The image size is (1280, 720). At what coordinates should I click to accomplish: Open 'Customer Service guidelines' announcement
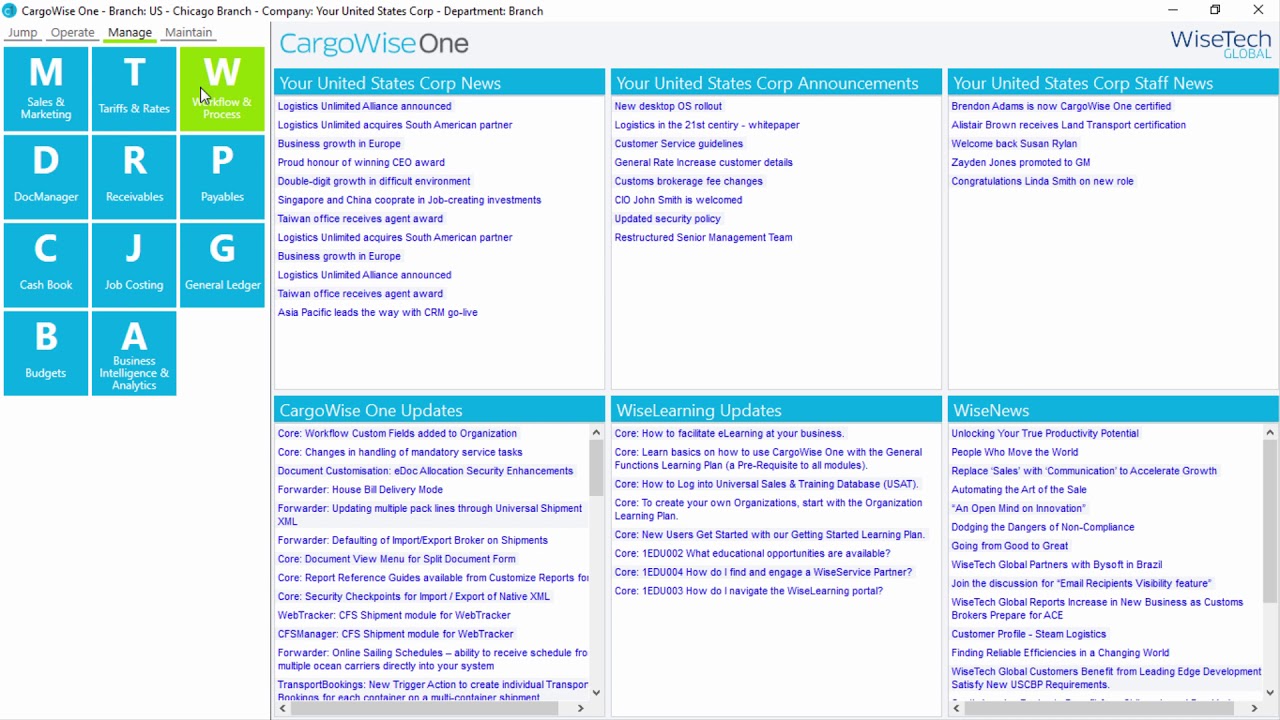(x=679, y=143)
